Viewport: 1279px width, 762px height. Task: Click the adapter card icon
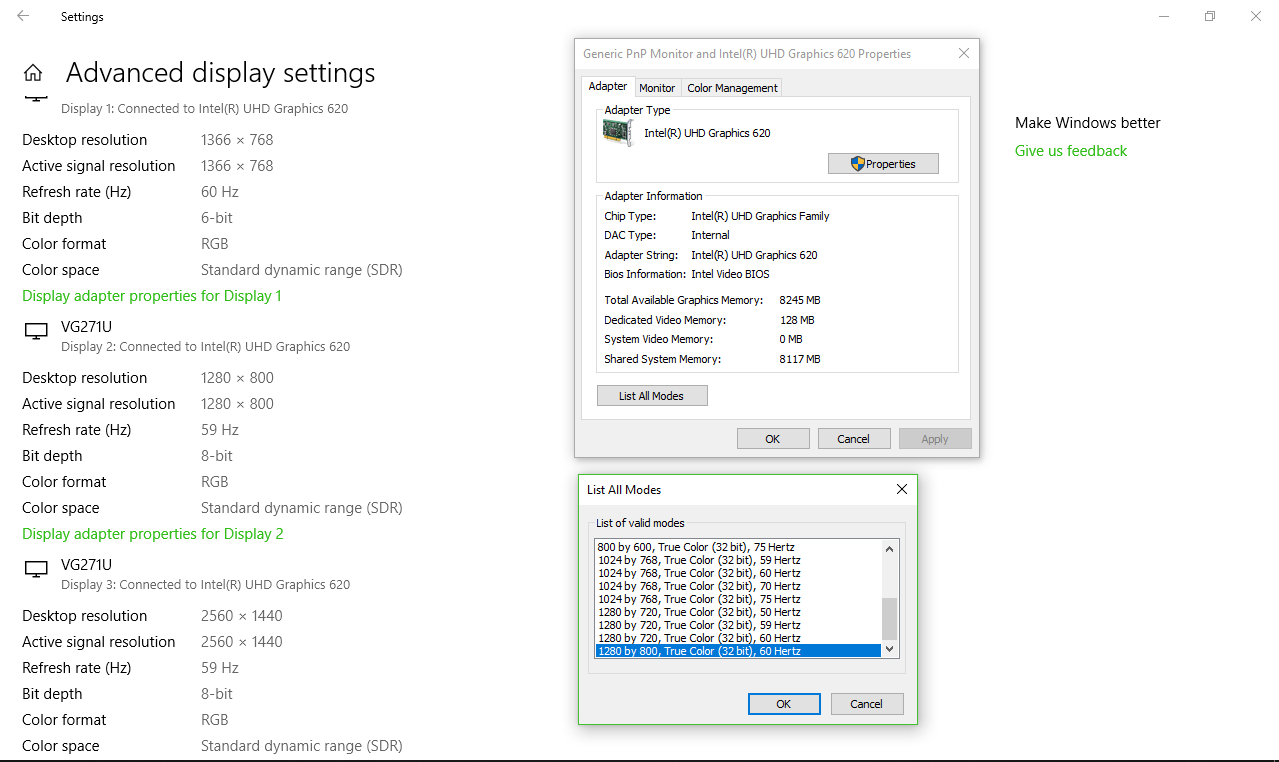tap(618, 132)
